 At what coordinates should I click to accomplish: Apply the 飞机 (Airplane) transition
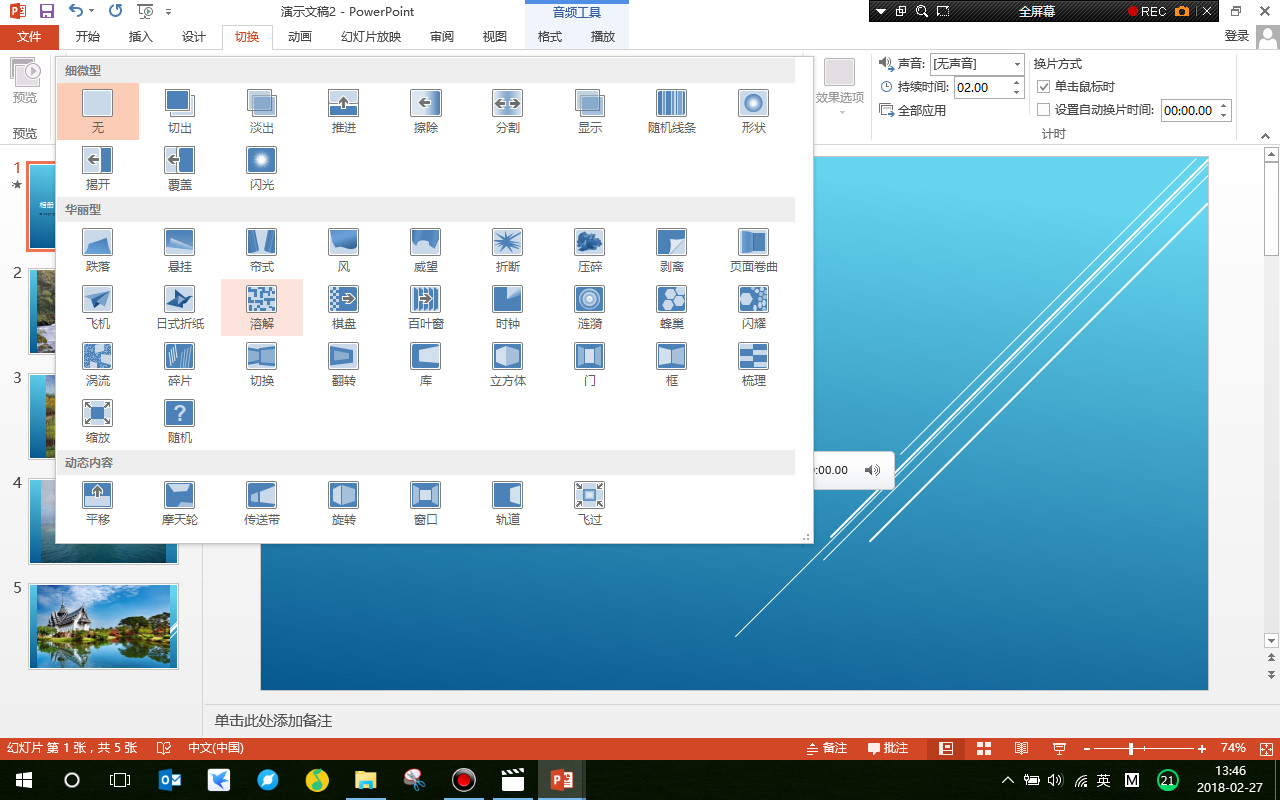click(98, 307)
